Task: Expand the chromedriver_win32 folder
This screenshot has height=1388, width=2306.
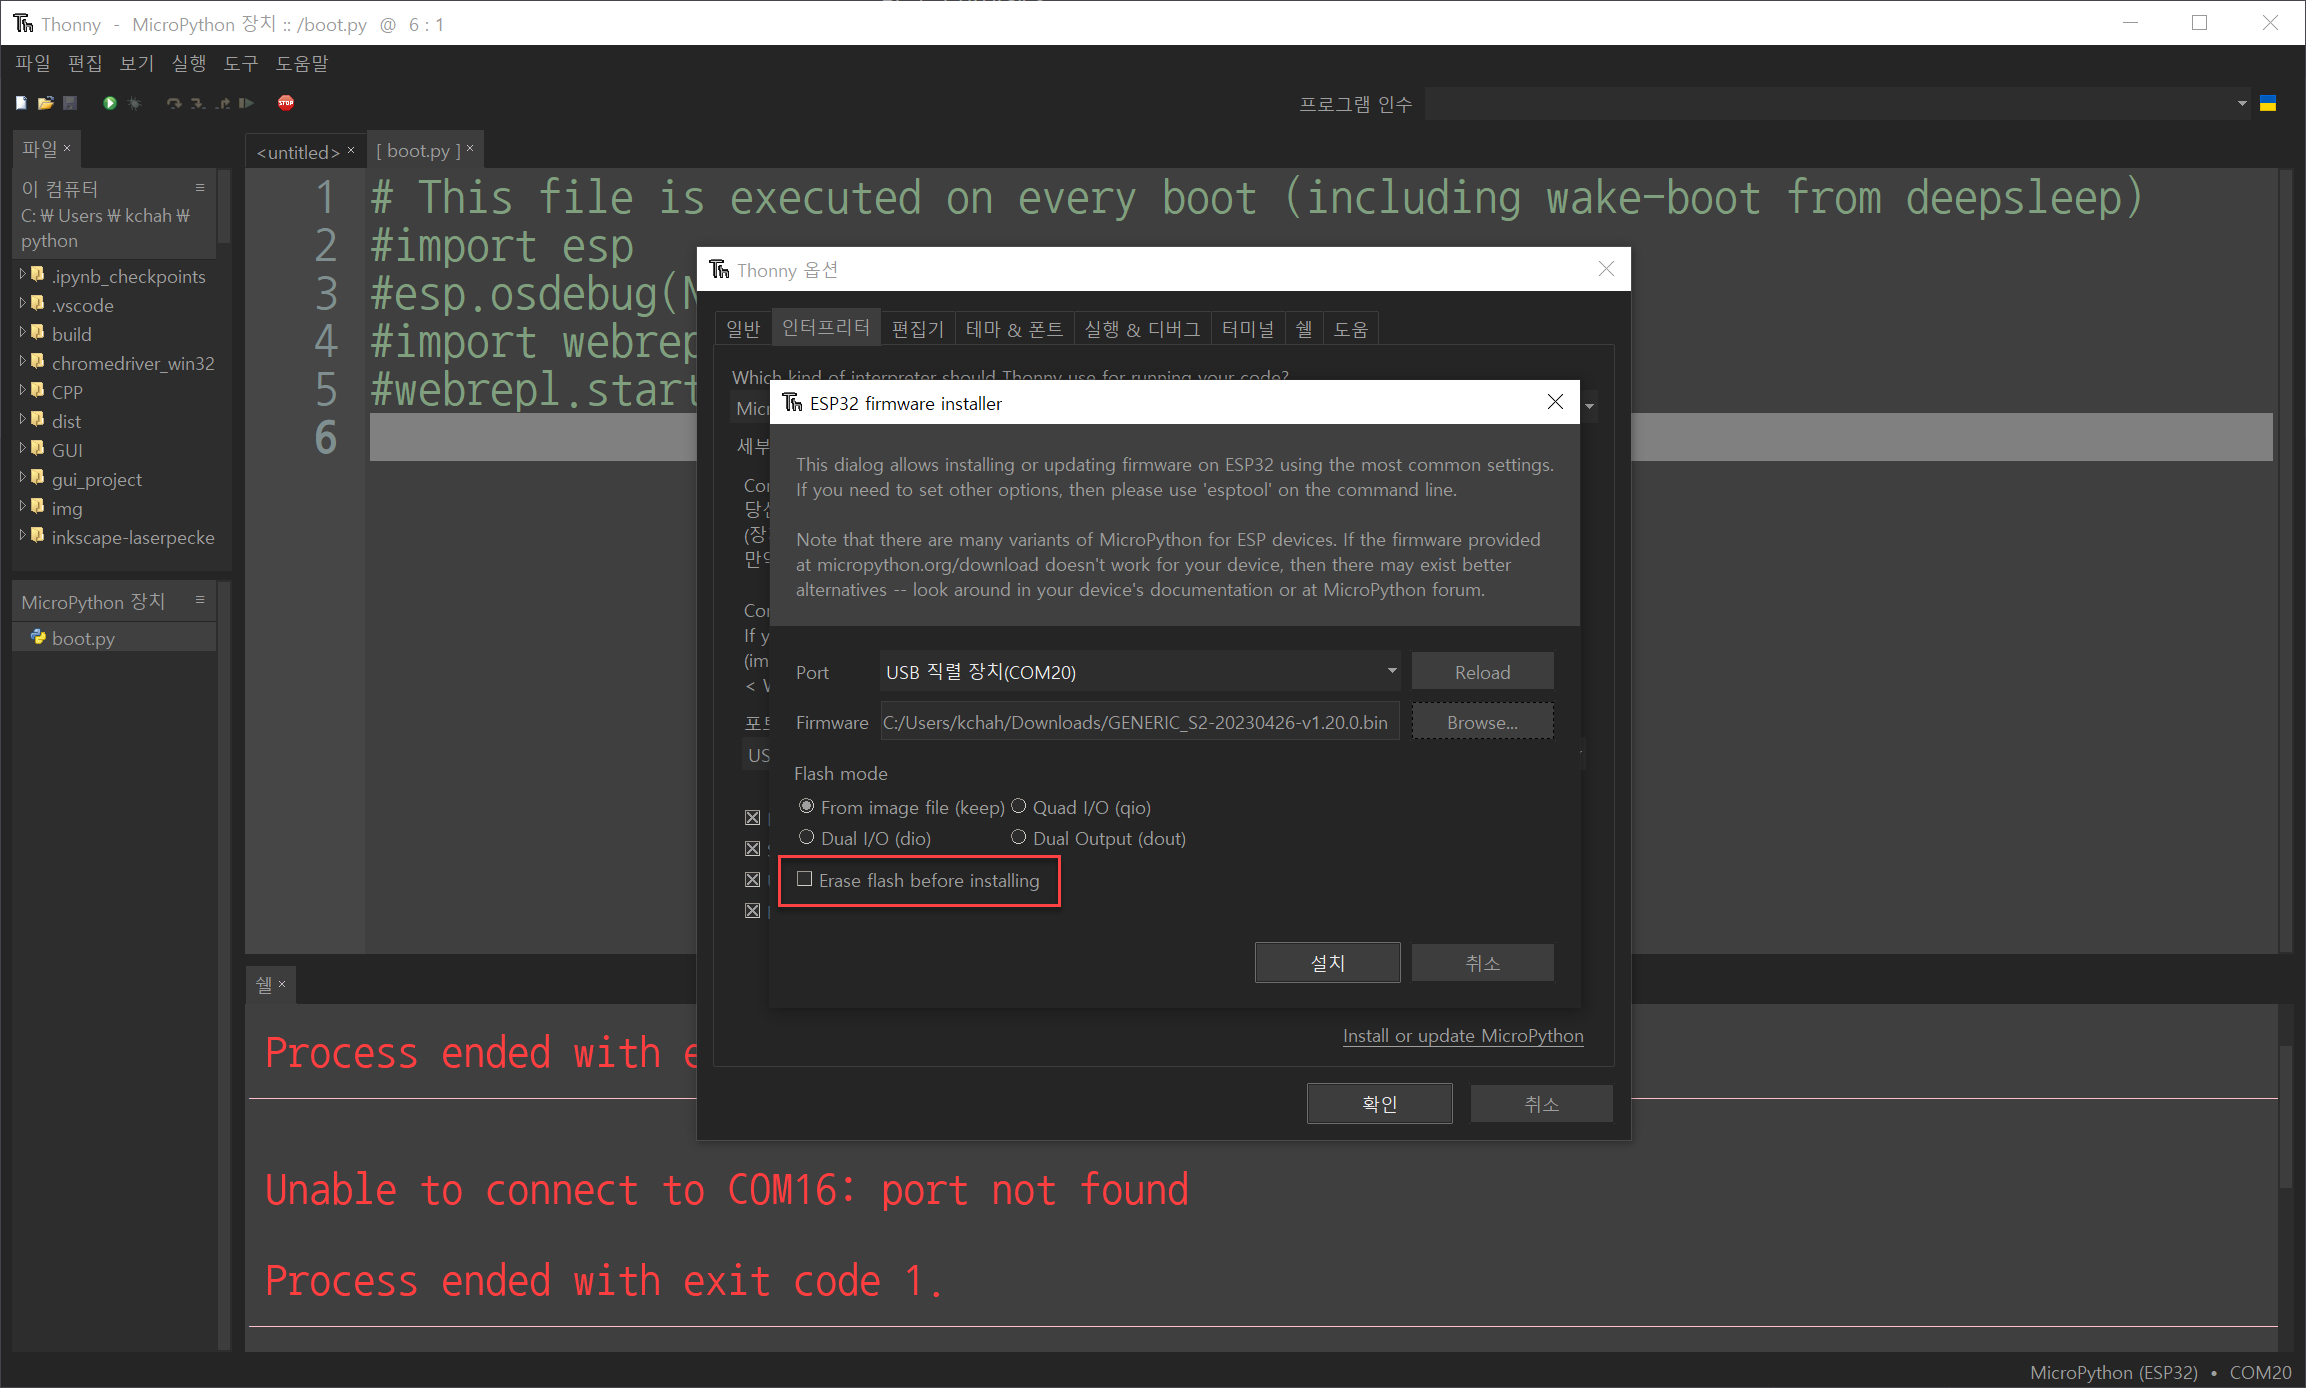Action: tap(22, 362)
